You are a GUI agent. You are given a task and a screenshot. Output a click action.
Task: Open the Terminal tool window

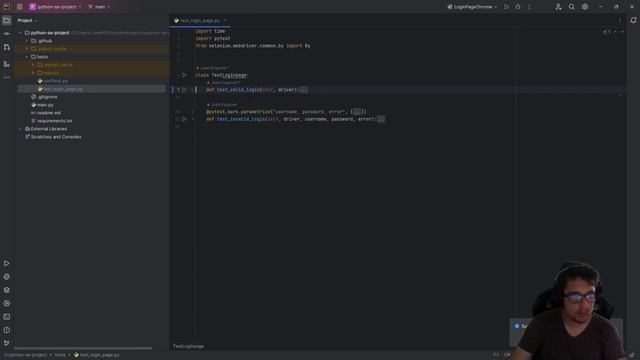click(7, 317)
